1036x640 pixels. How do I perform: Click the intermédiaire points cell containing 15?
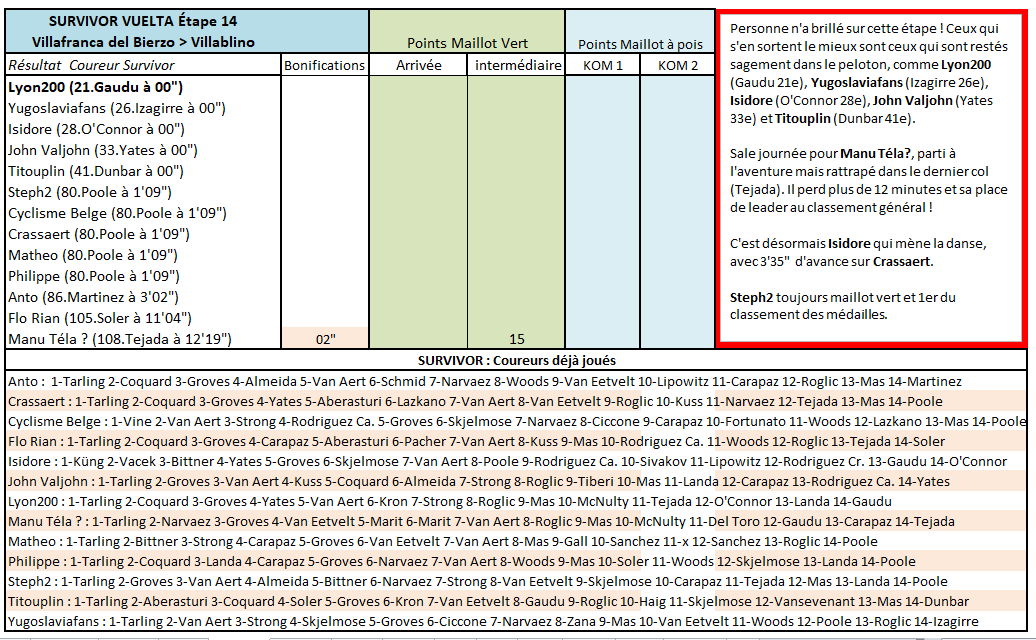click(x=517, y=339)
